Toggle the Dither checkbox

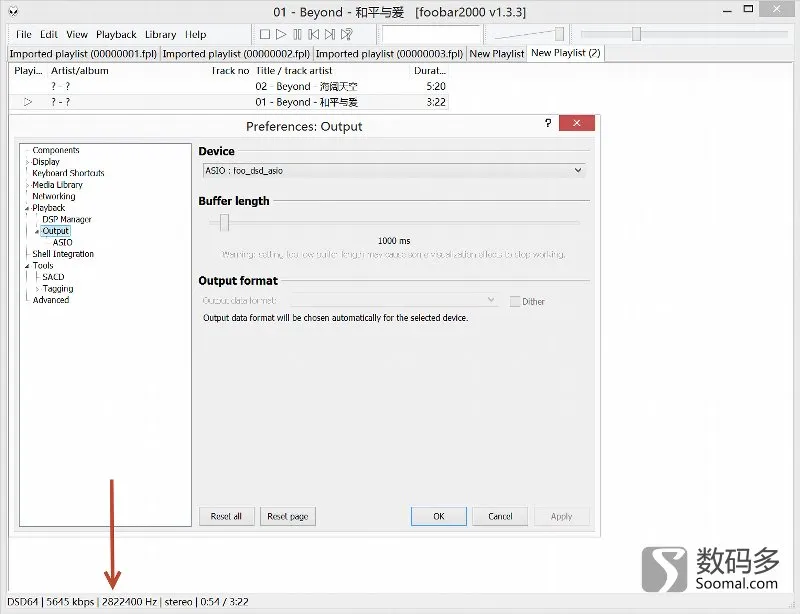click(x=515, y=301)
